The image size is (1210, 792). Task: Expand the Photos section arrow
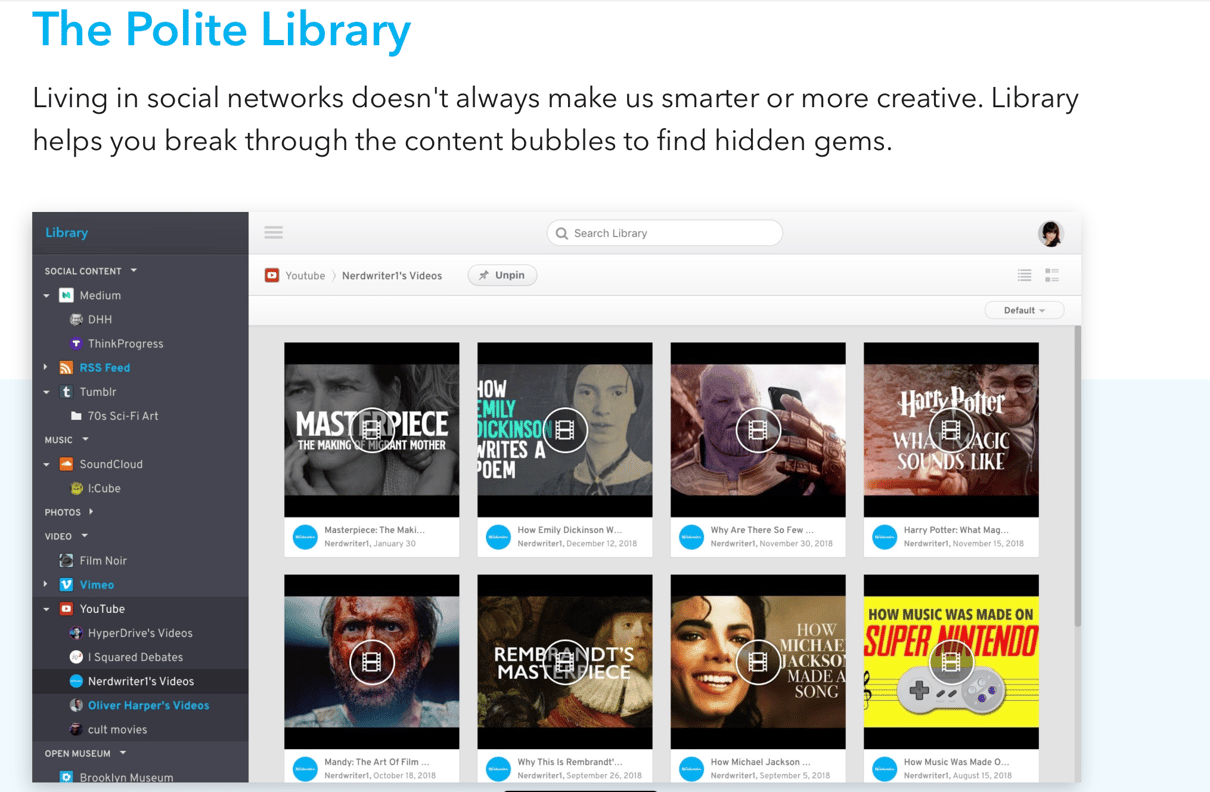[x=91, y=512]
